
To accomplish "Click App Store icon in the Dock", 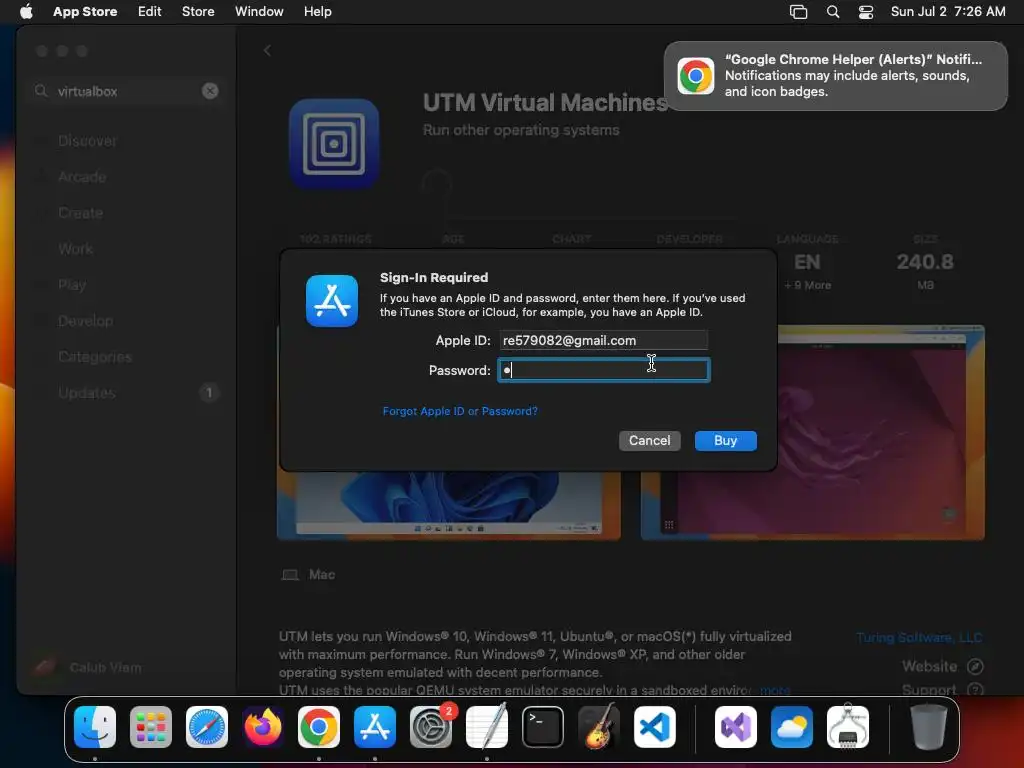I will click(375, 727).
